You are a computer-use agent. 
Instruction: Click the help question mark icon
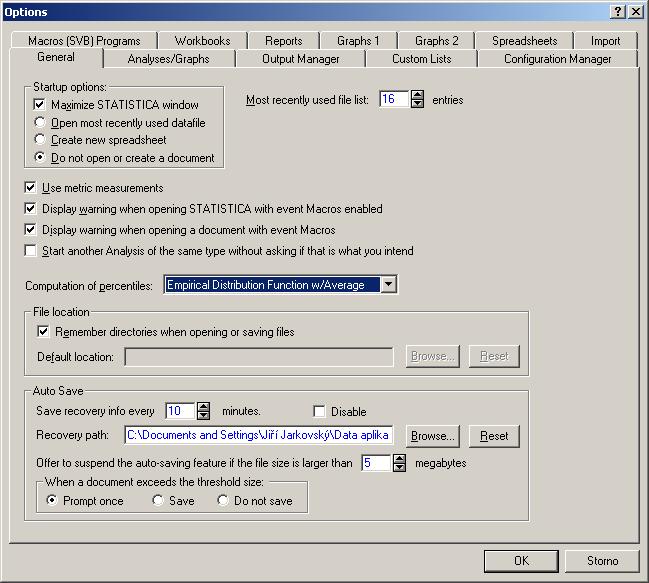pyautogui.click(x=617, y=12)
